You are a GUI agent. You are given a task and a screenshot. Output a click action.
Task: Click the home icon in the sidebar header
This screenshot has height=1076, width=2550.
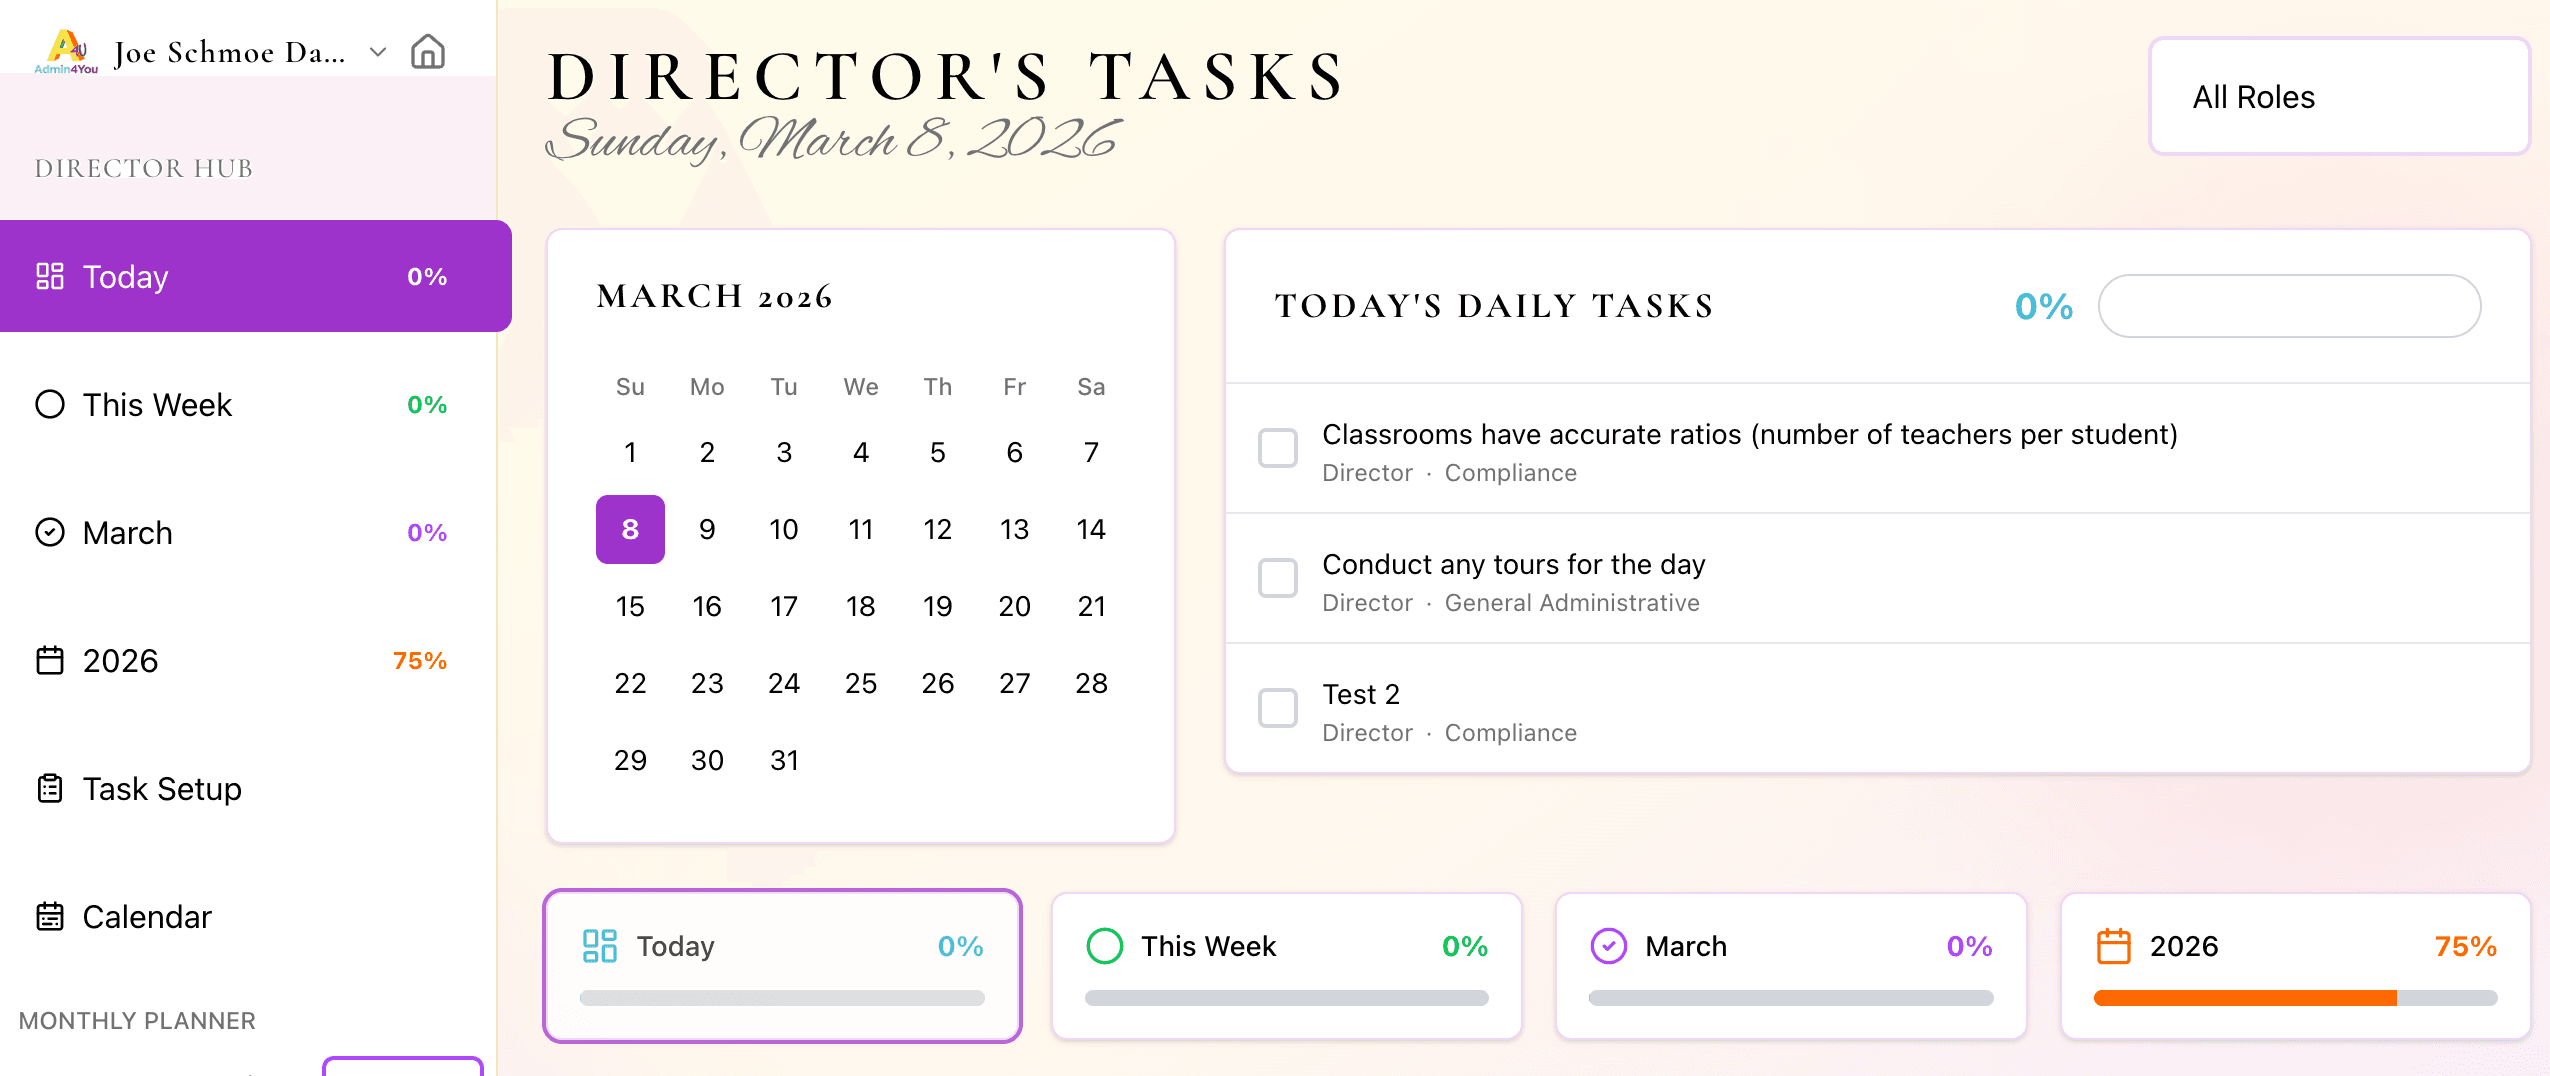coord(428,51)
